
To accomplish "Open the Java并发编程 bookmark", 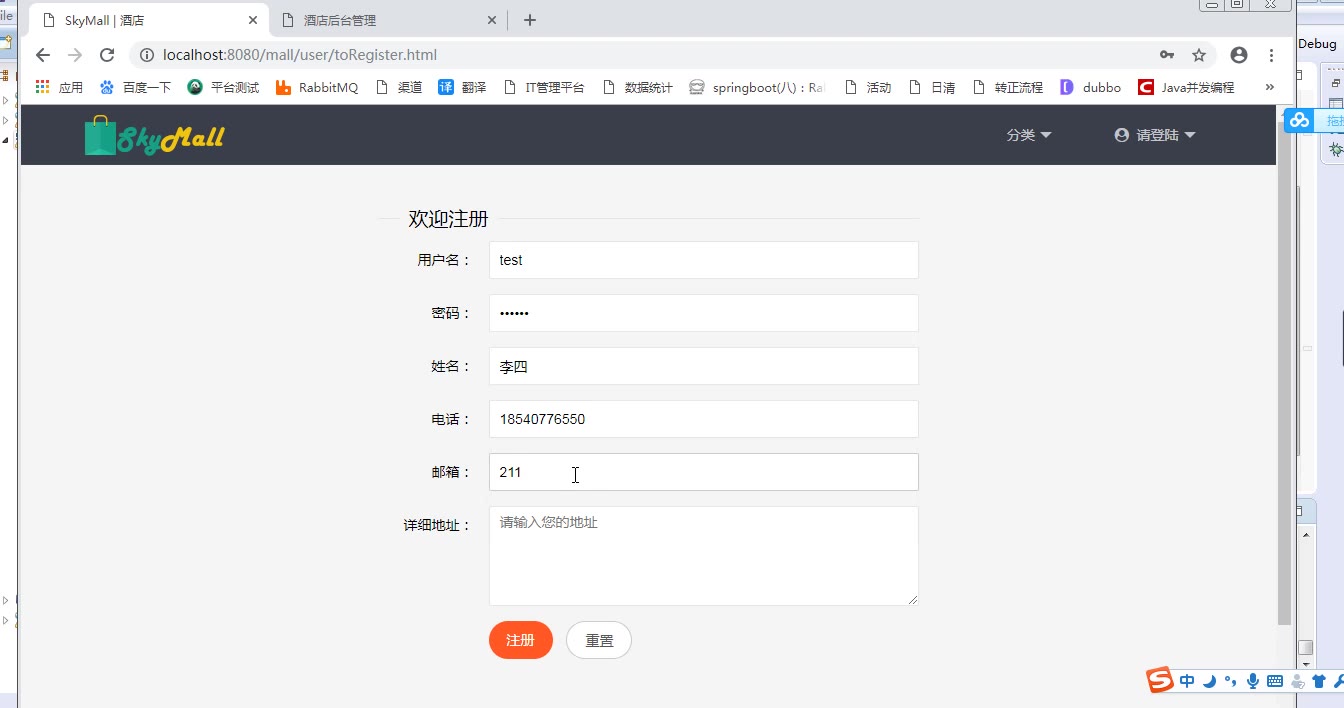I will click(1186, 87).
